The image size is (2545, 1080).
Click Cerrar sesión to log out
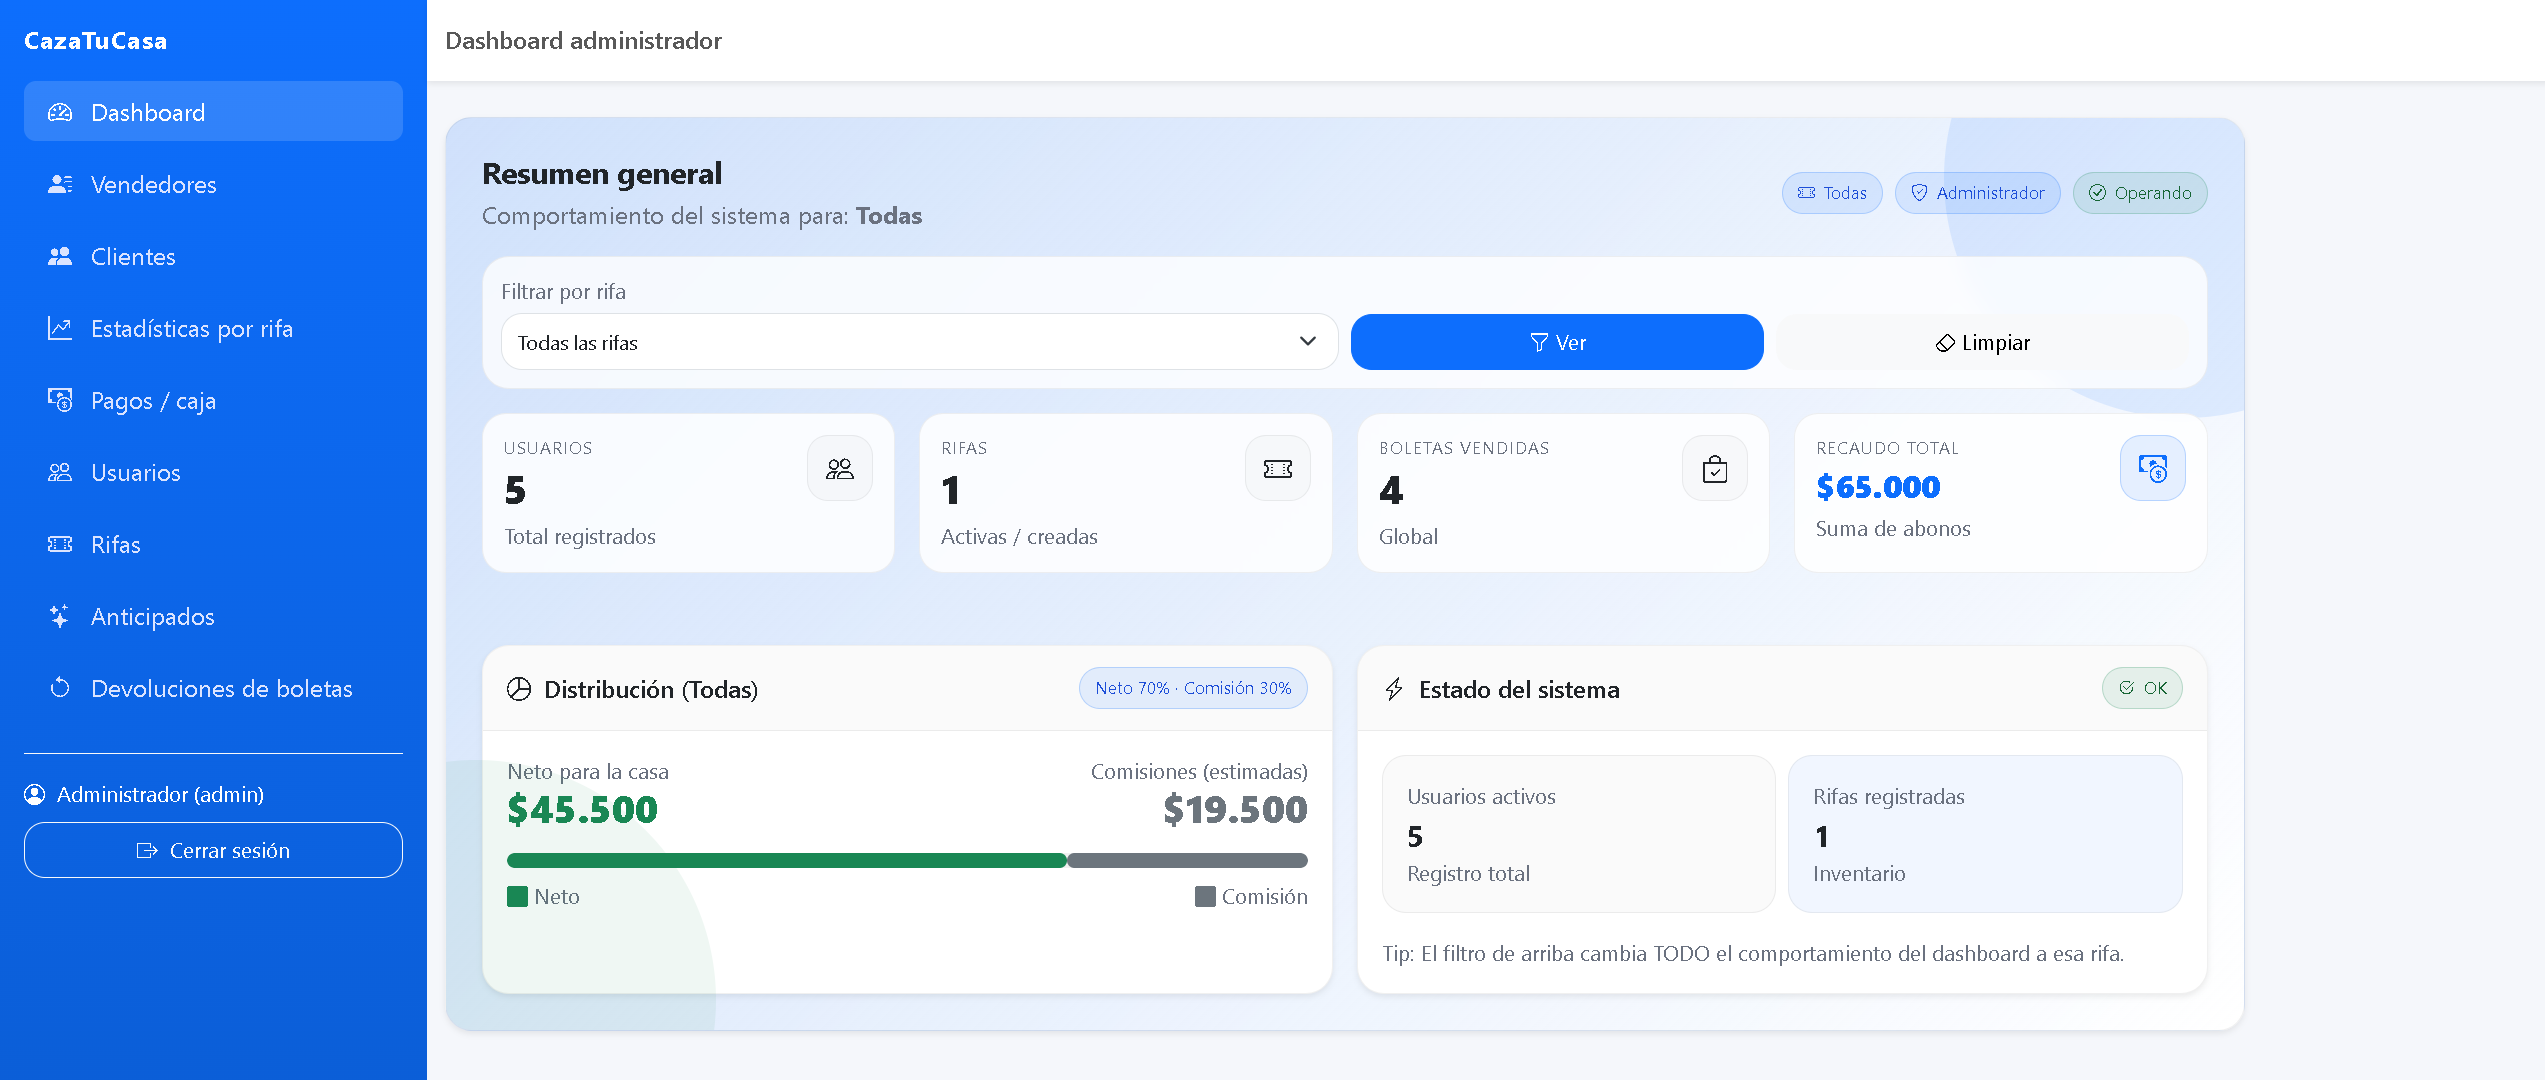(x=213, y=850)
